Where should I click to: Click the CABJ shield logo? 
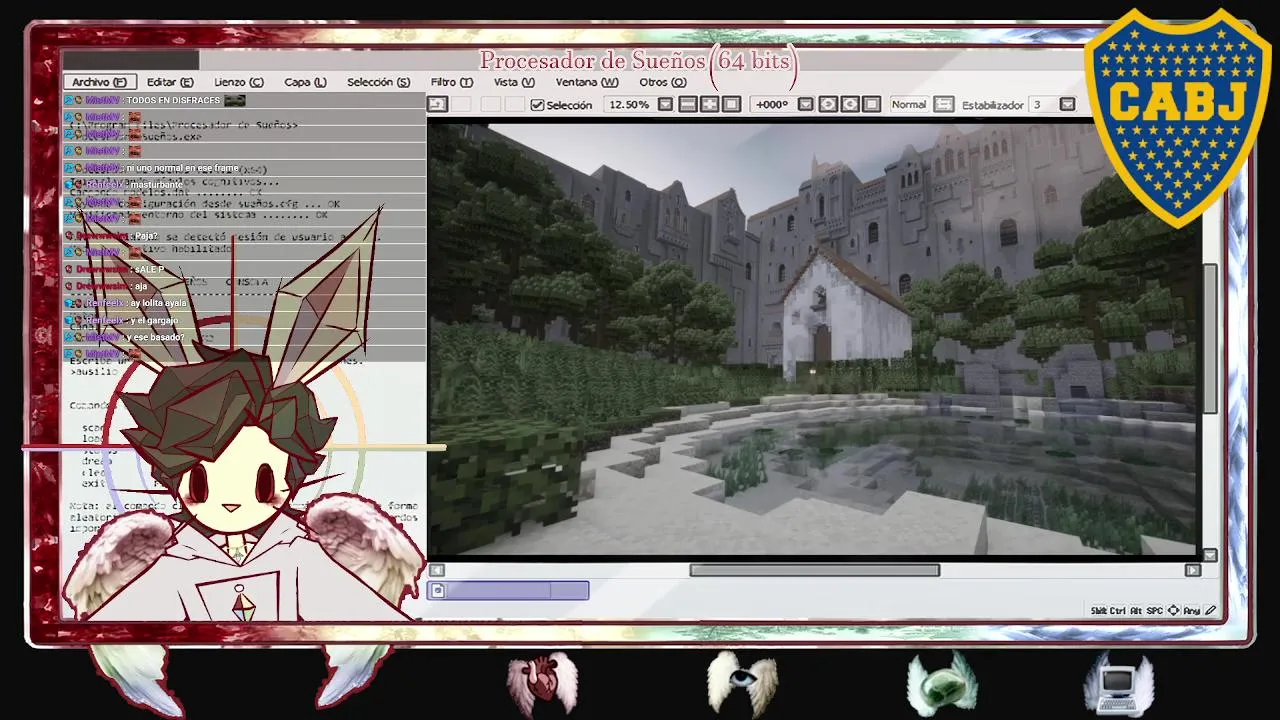(1177, 117)
